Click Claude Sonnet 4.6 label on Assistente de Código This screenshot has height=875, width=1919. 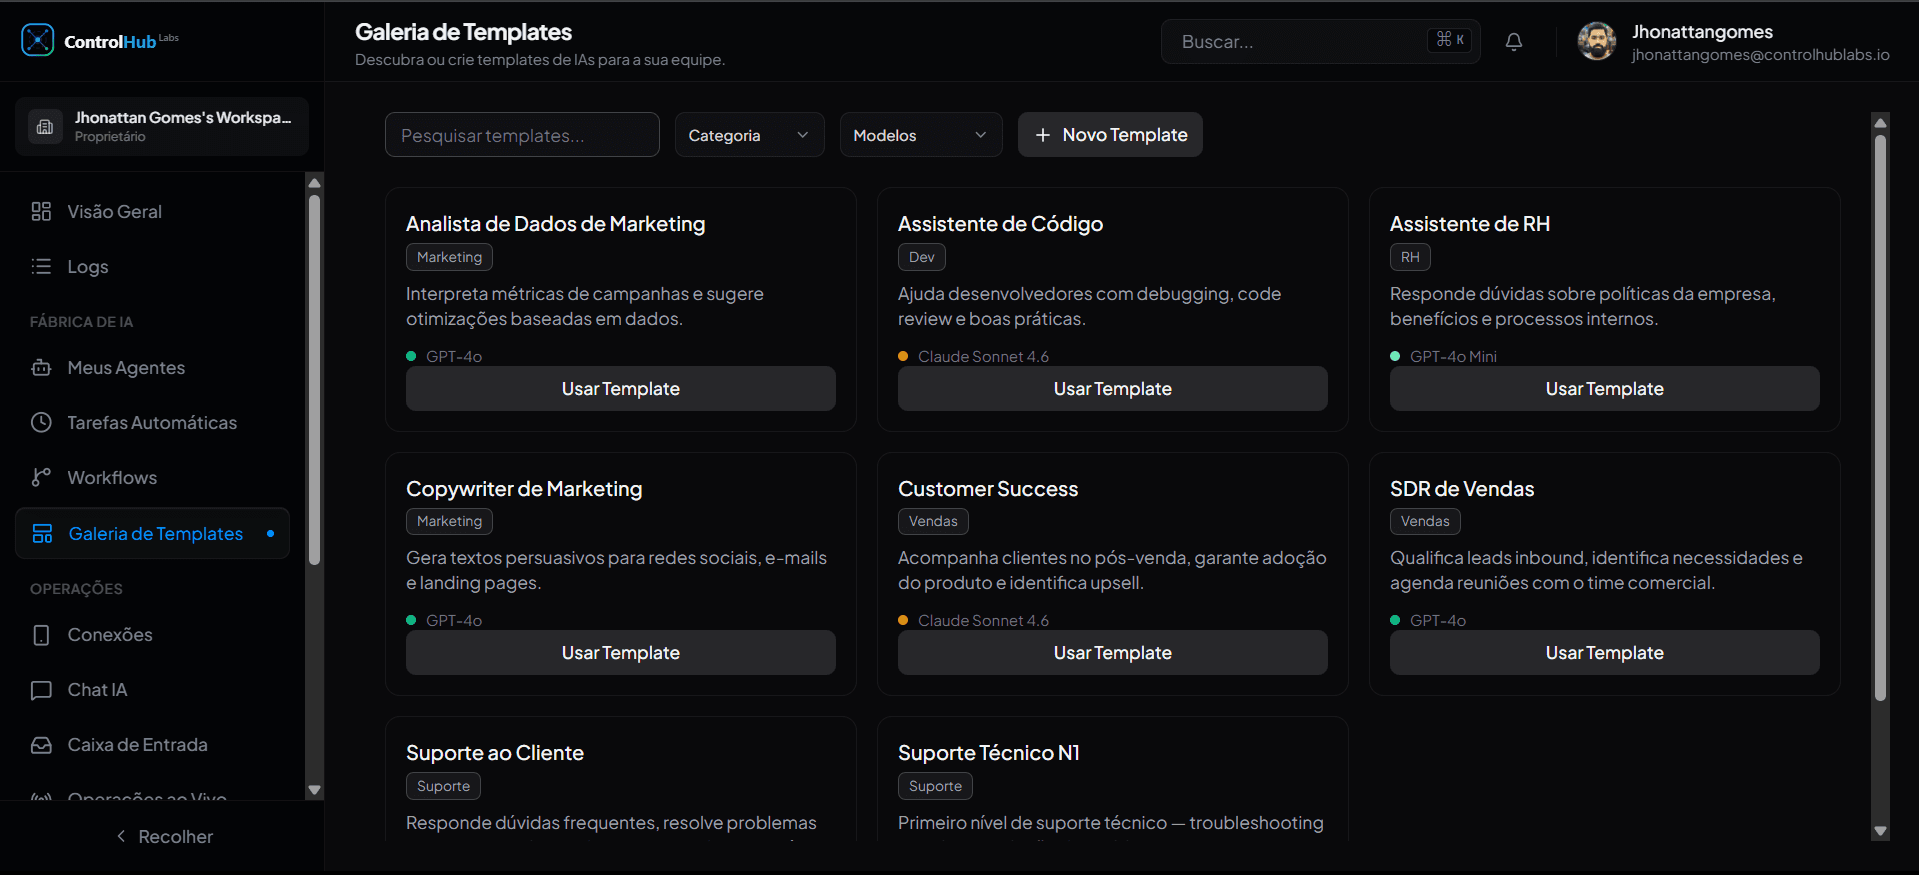click(x=983, y=356)
